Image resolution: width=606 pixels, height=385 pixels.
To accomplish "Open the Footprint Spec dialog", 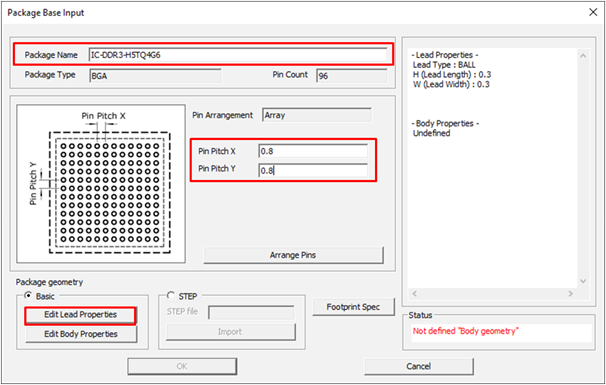I will click(353, 307).
